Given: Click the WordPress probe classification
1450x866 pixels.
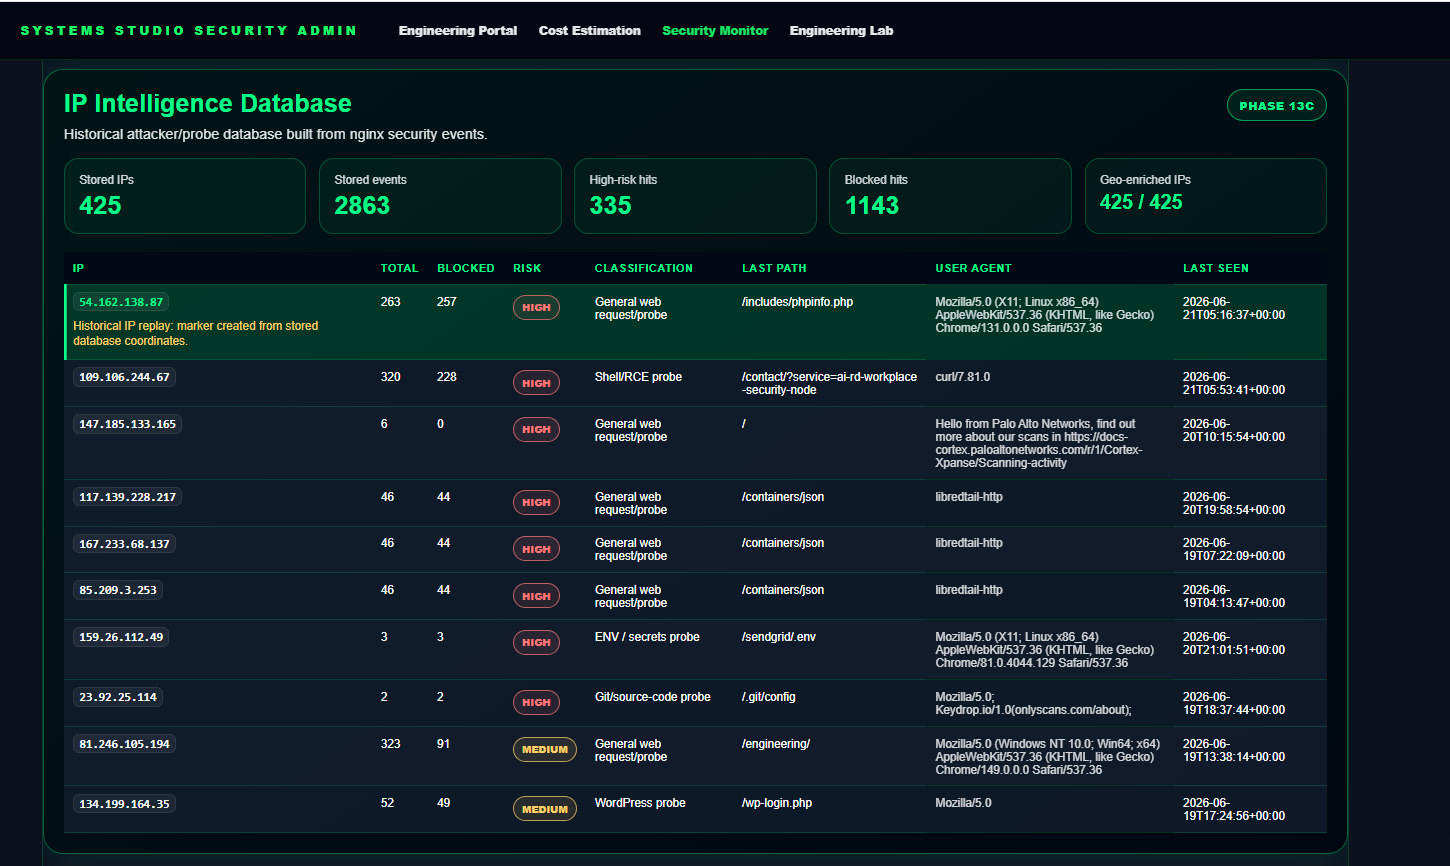Looking at the screenshot, I should [640, 803].
